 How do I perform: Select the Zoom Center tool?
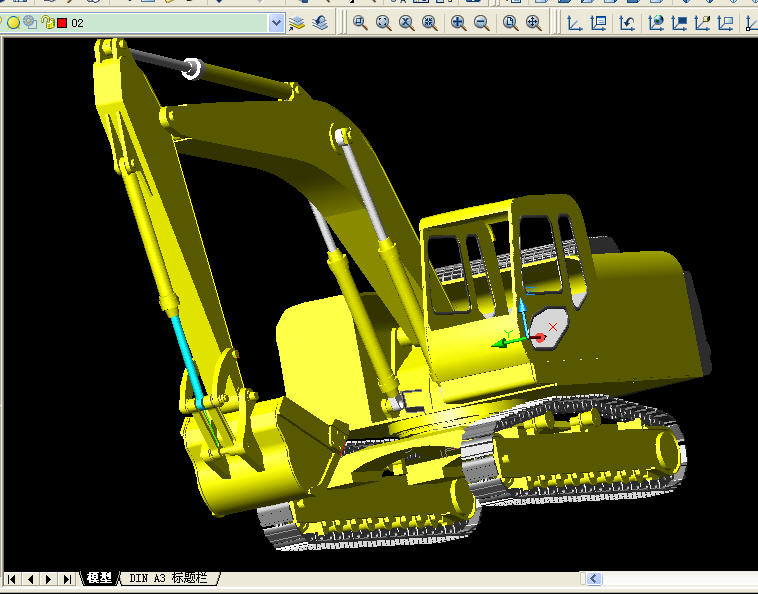click(430, 23)
